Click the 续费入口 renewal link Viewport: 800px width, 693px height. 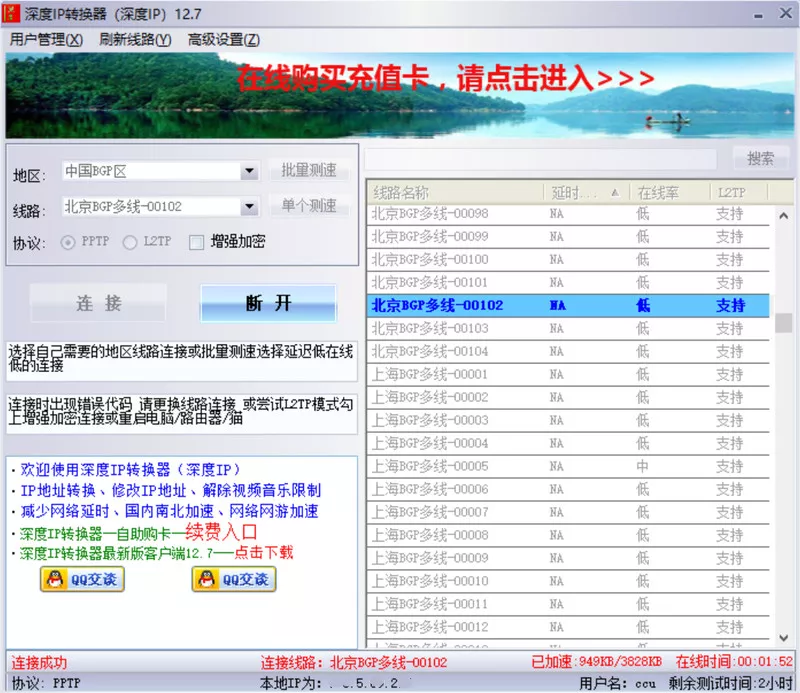(221, 532)
